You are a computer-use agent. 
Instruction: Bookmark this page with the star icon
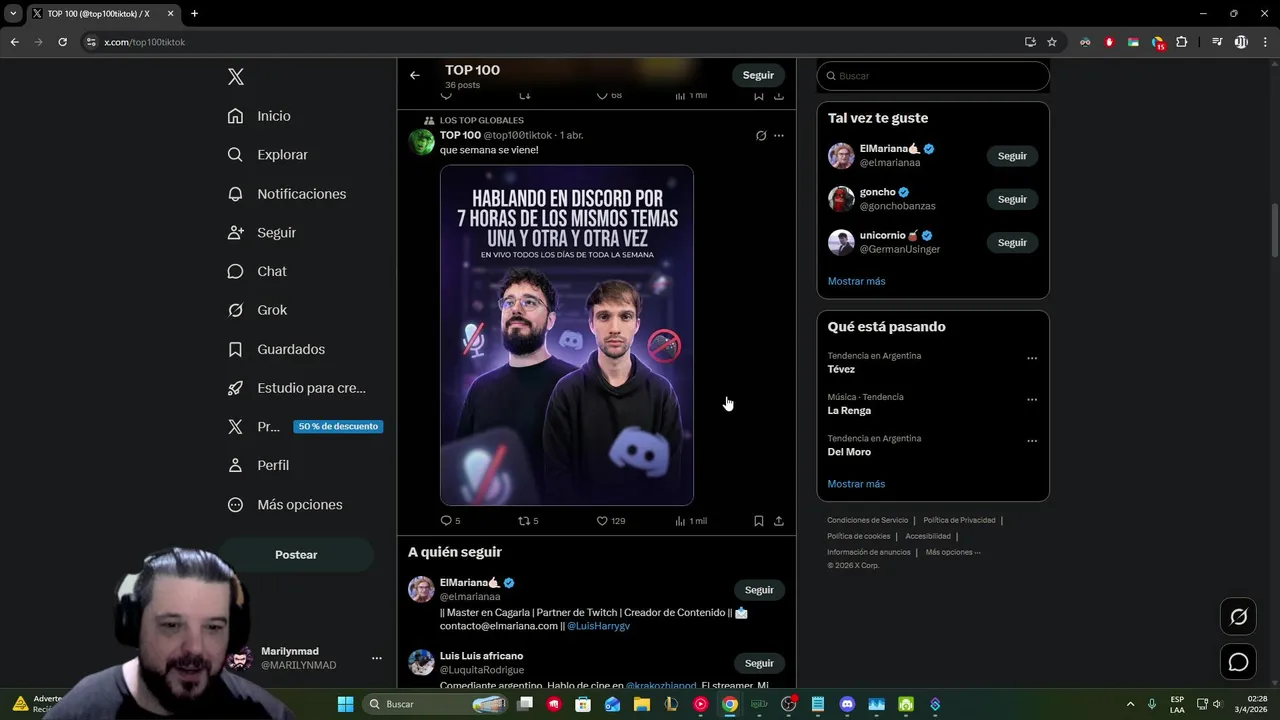1052,42
